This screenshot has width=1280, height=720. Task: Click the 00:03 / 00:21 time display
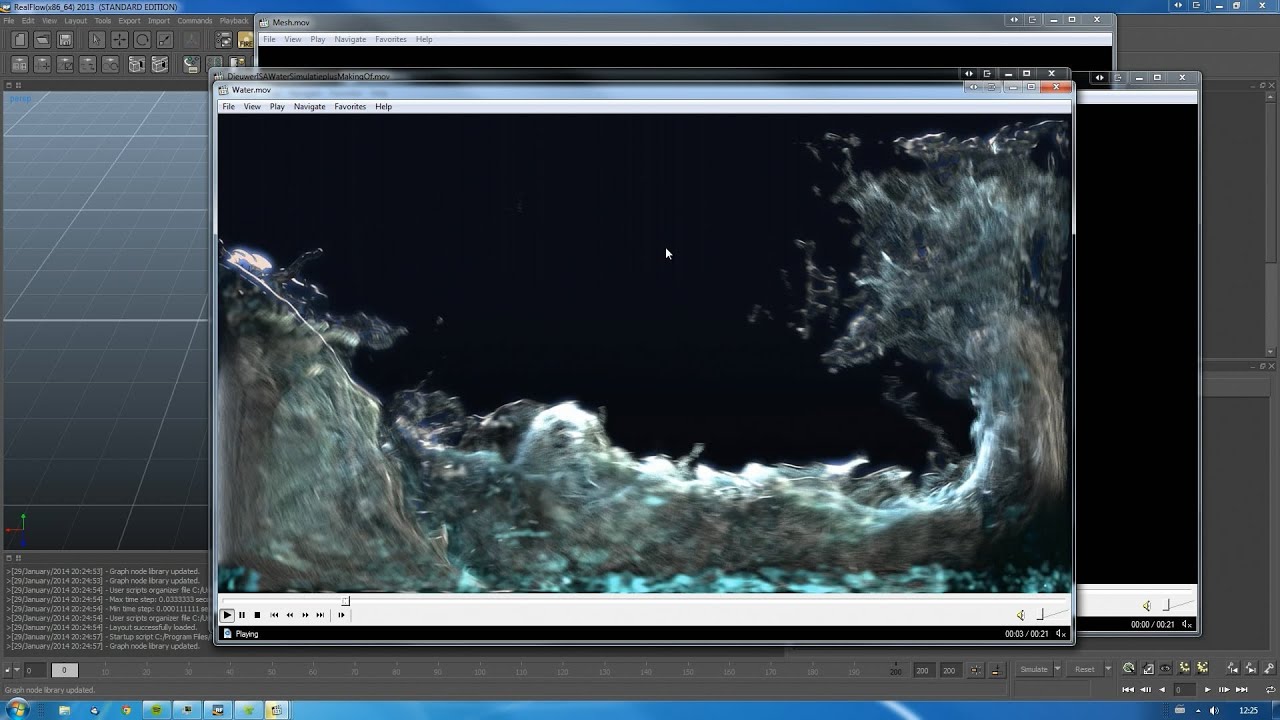click(x=1026, y=634)
